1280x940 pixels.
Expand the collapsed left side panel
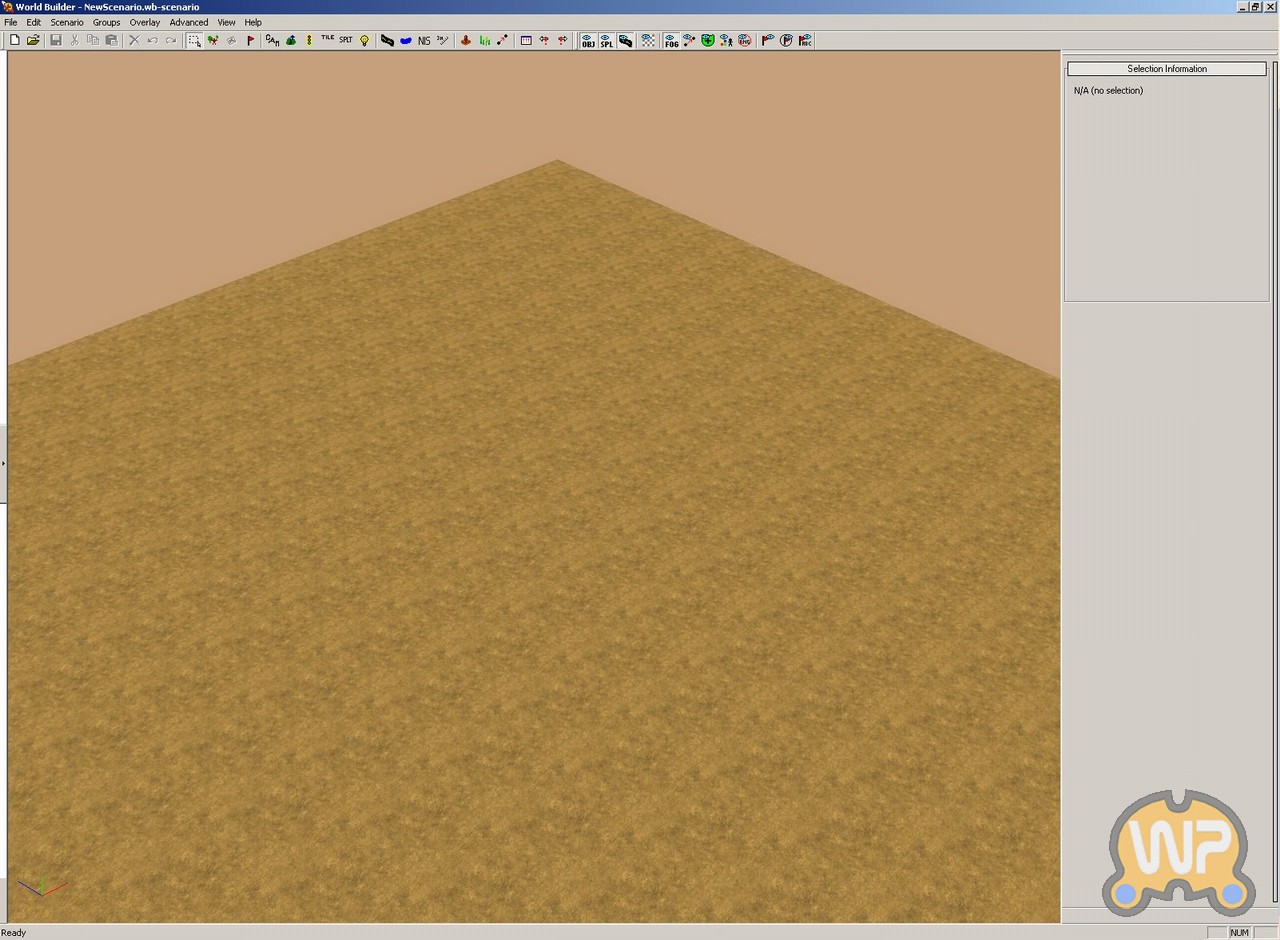pyautogui.click(x=3, y=463)
